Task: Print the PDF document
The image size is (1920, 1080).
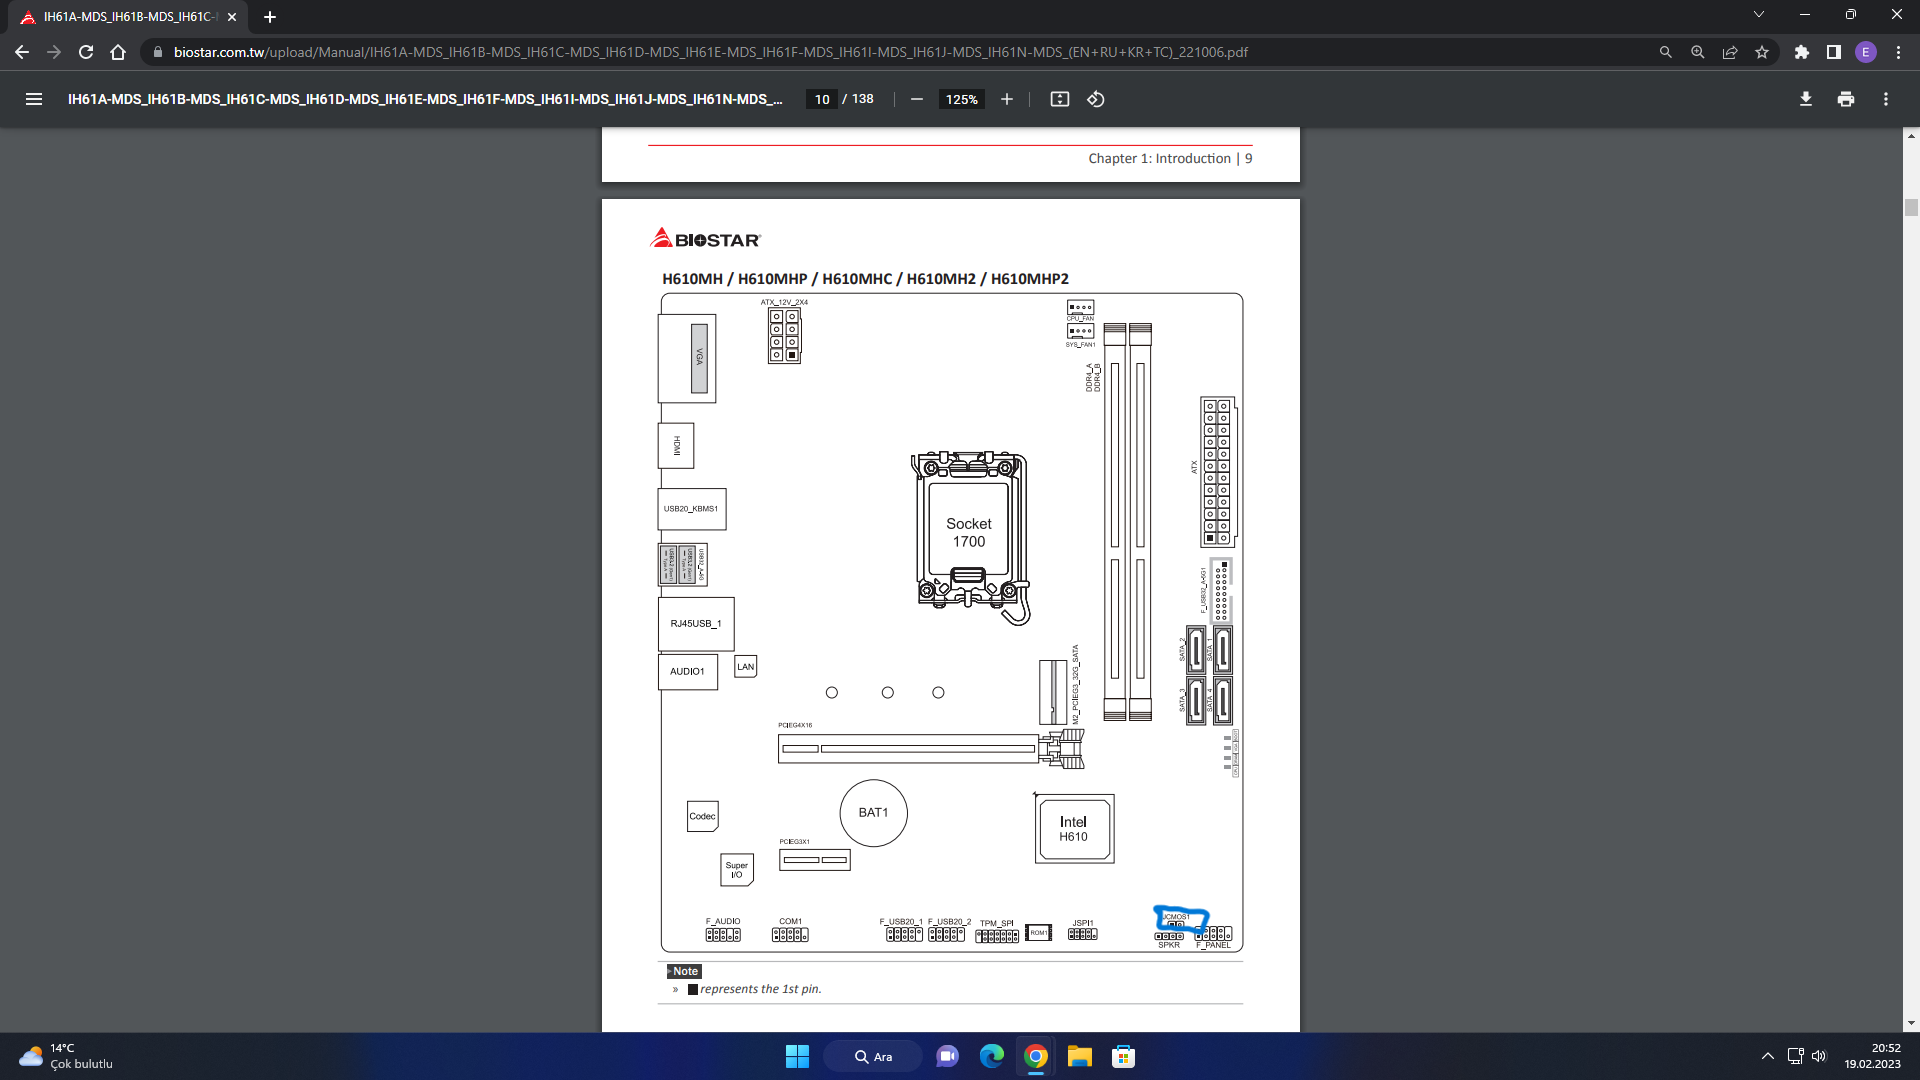Action: tap(1845, 99)
